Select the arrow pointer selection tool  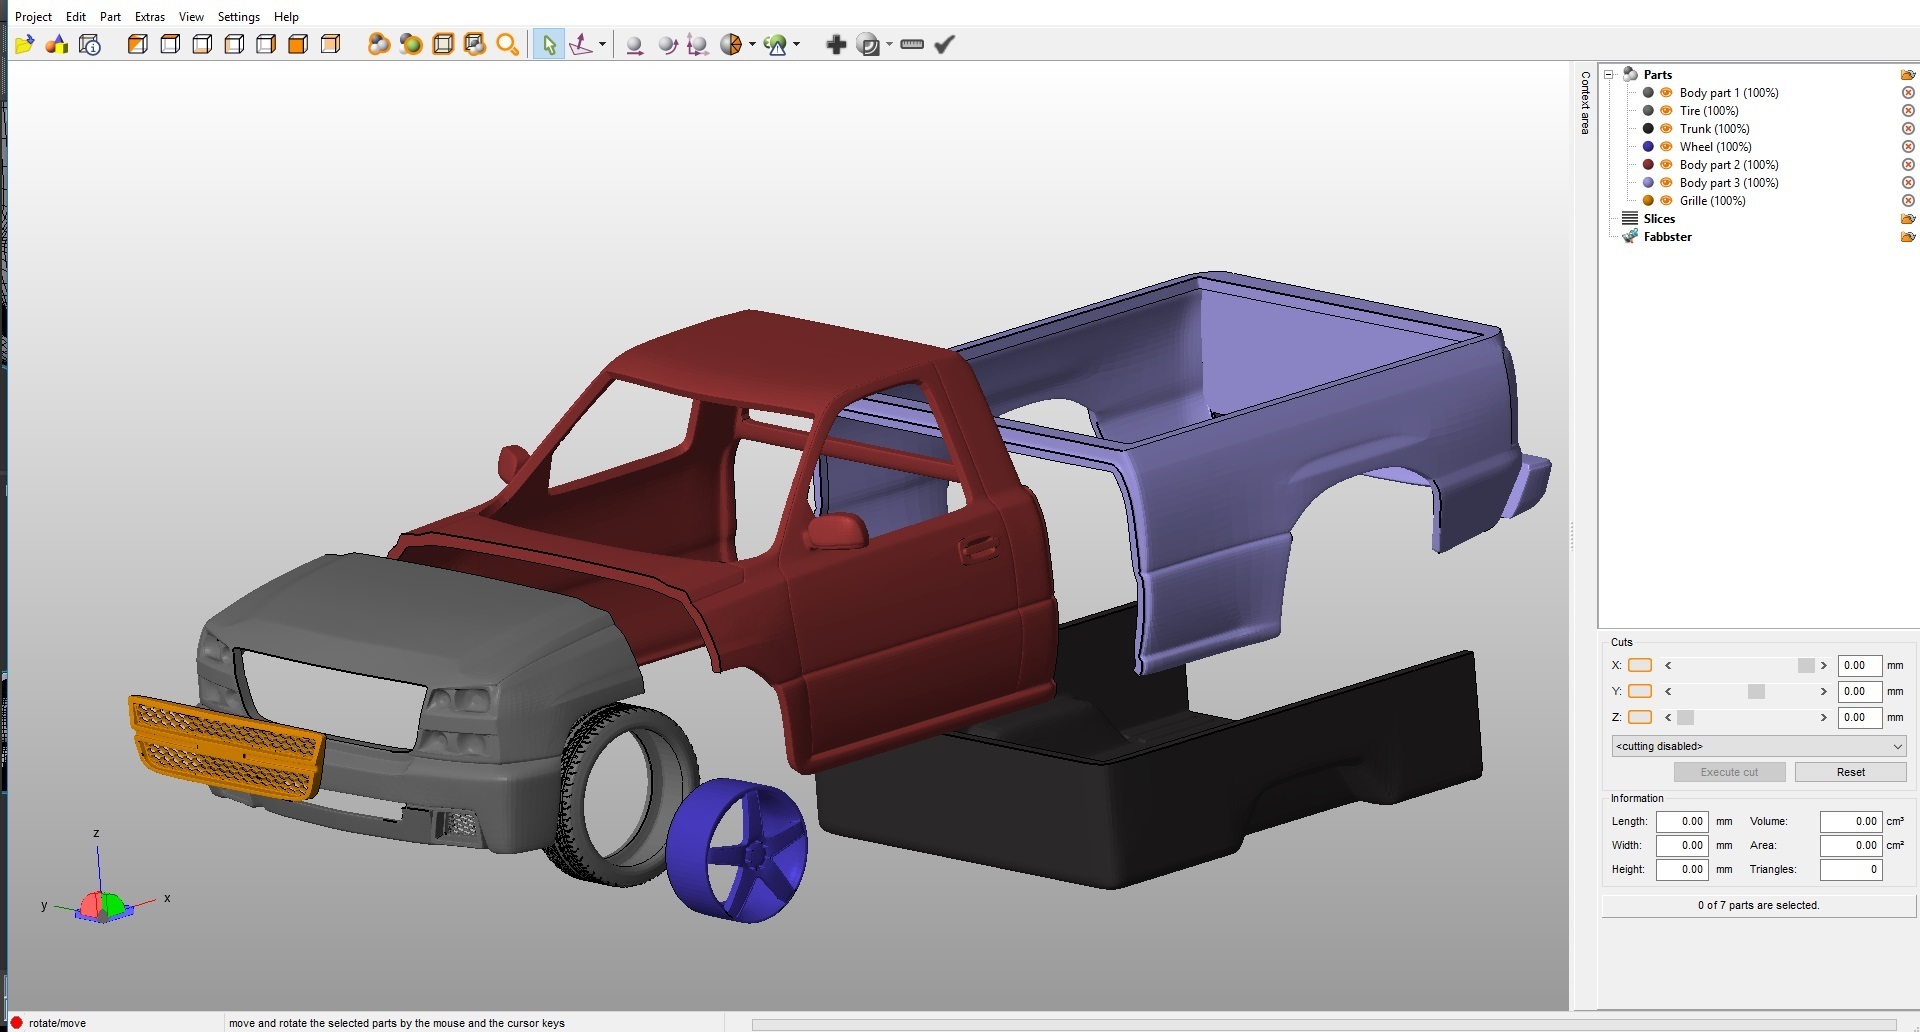coord(548,44)
